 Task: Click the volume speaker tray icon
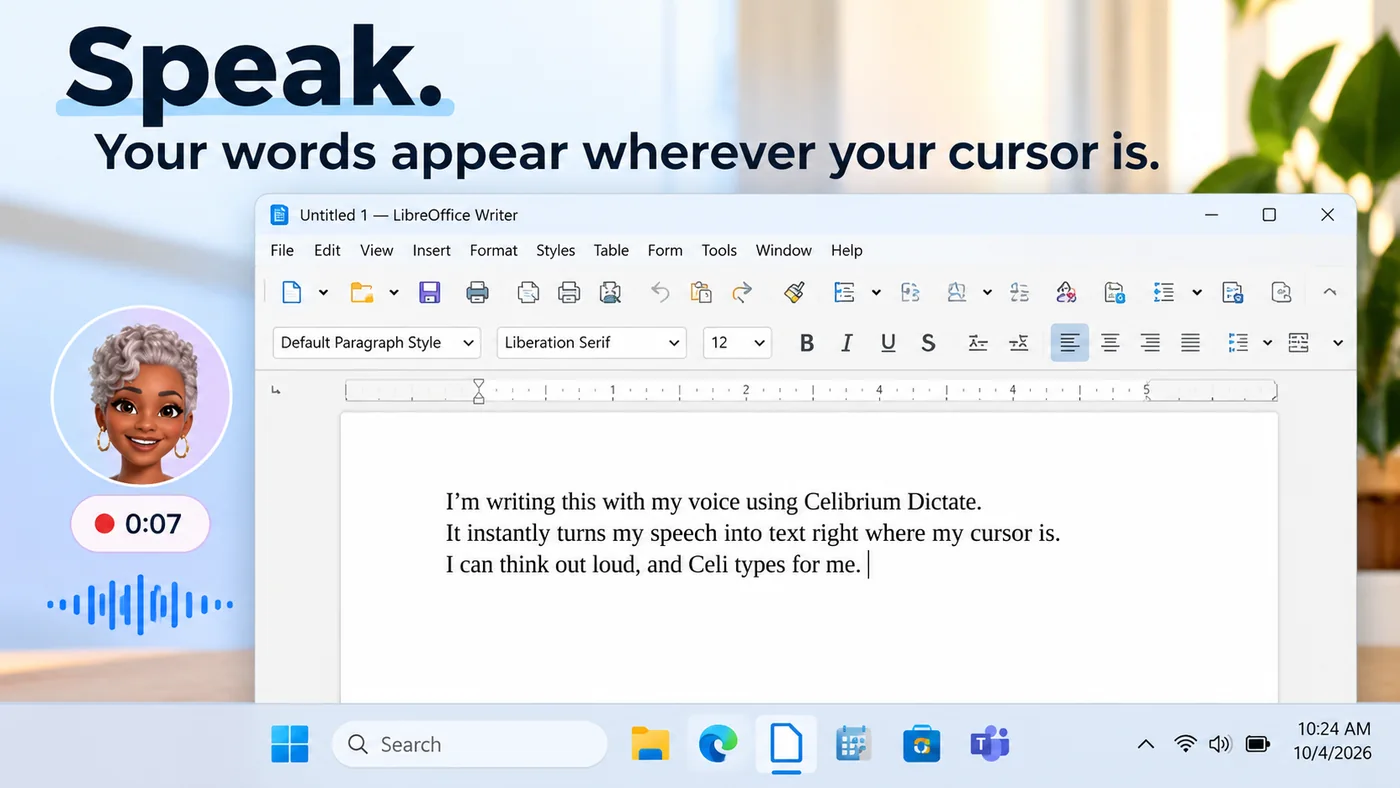tap(1219, 744)
